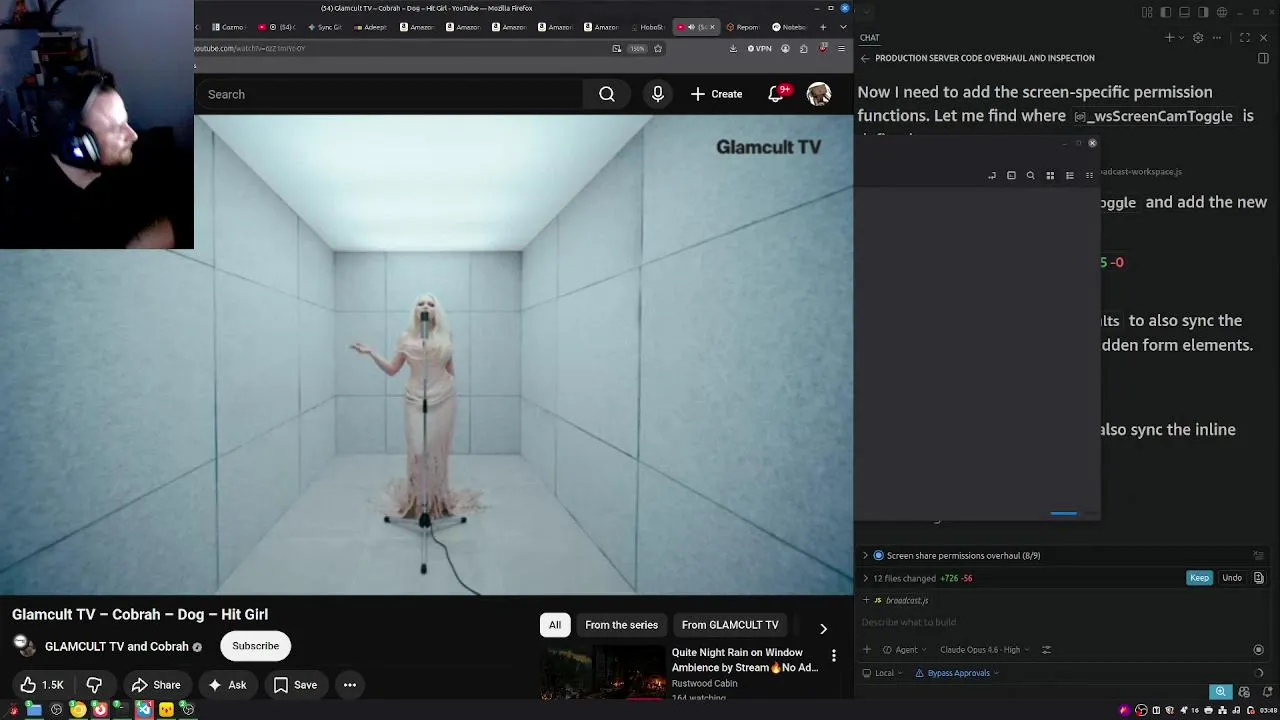Configure tools icon in chat input

point(1046,650)
